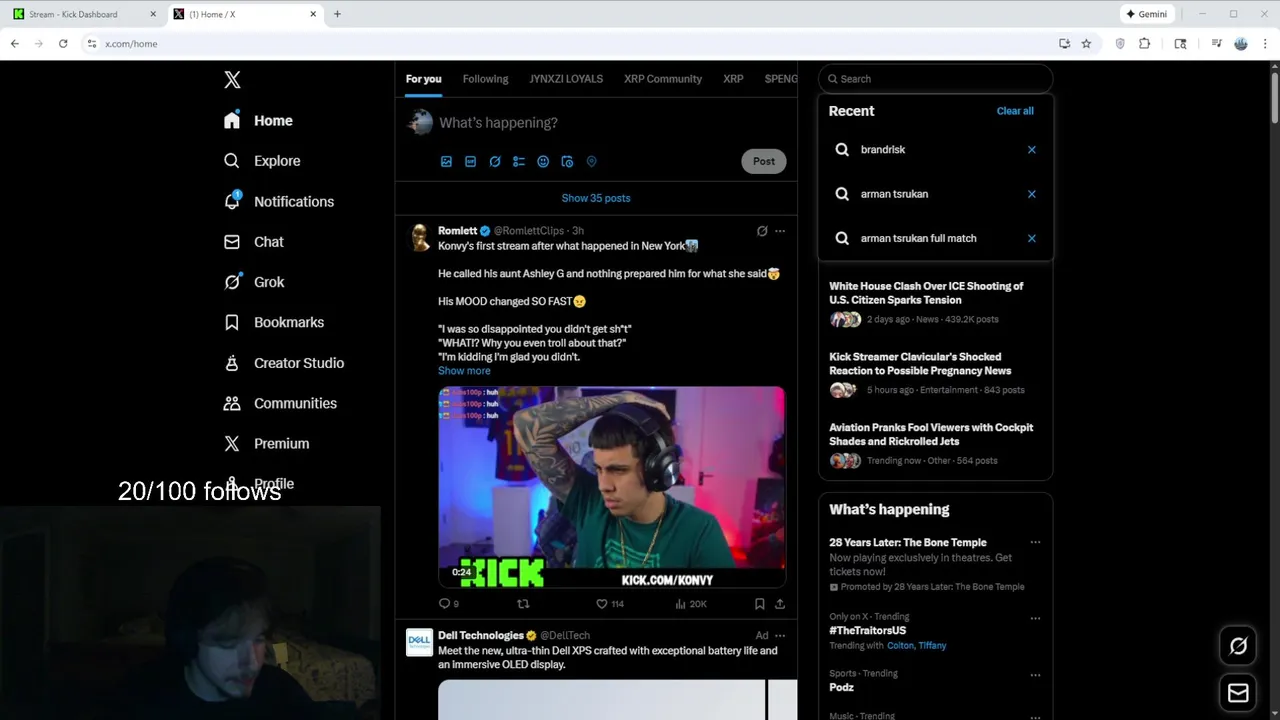Switch to the Following tab
Screen dimensions: 1280x720
[485, 79]
